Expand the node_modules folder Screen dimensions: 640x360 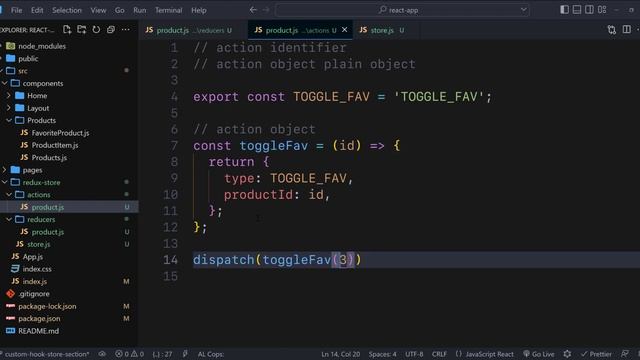click(42, 46)
